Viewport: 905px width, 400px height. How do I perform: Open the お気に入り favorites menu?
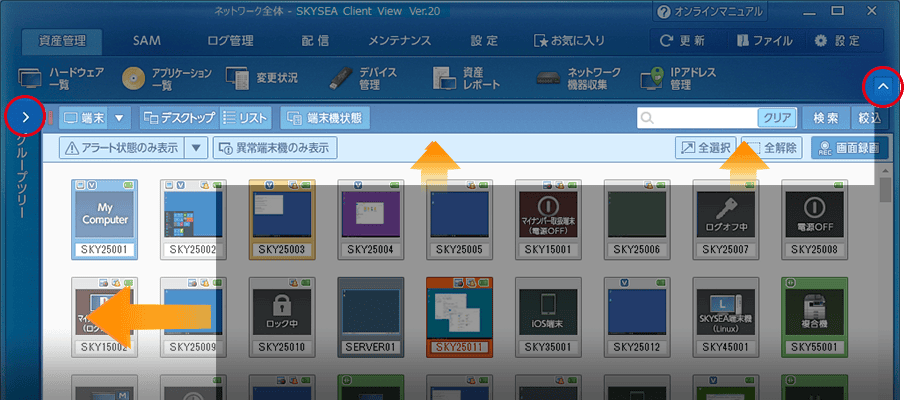(x=569, y=40)
